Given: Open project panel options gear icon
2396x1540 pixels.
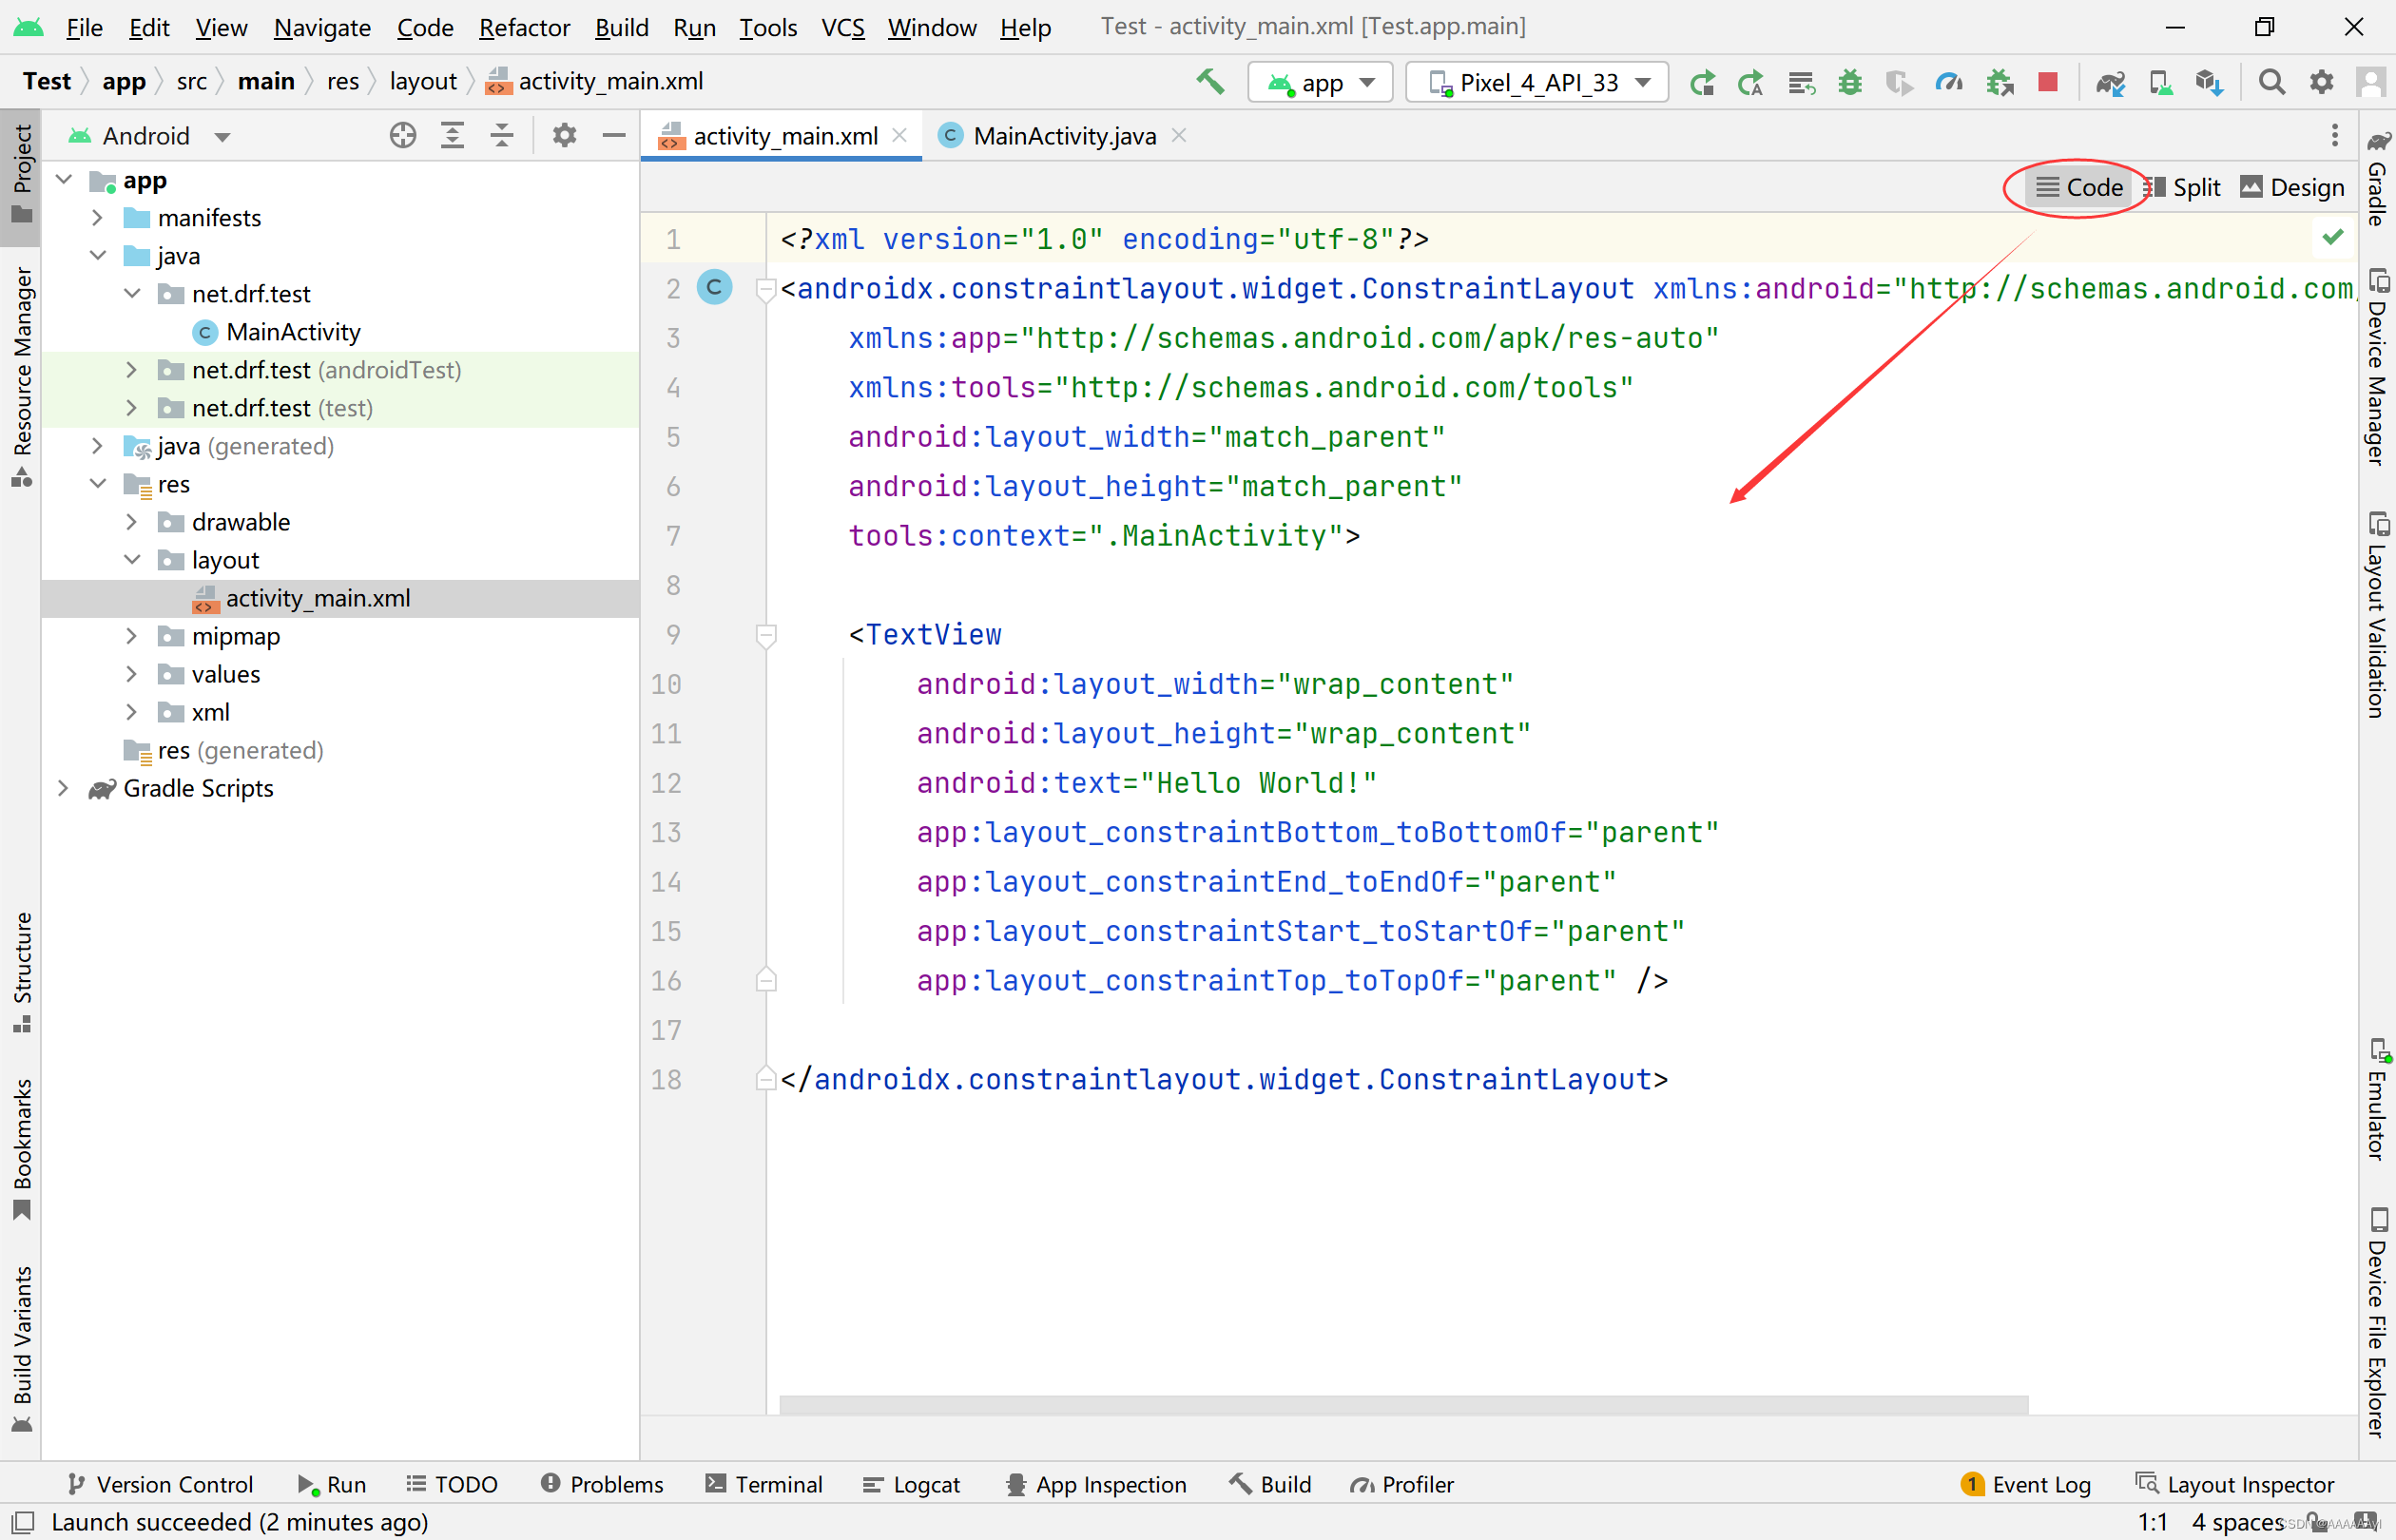Looking at the screenshot, I should tap(564, 135).
